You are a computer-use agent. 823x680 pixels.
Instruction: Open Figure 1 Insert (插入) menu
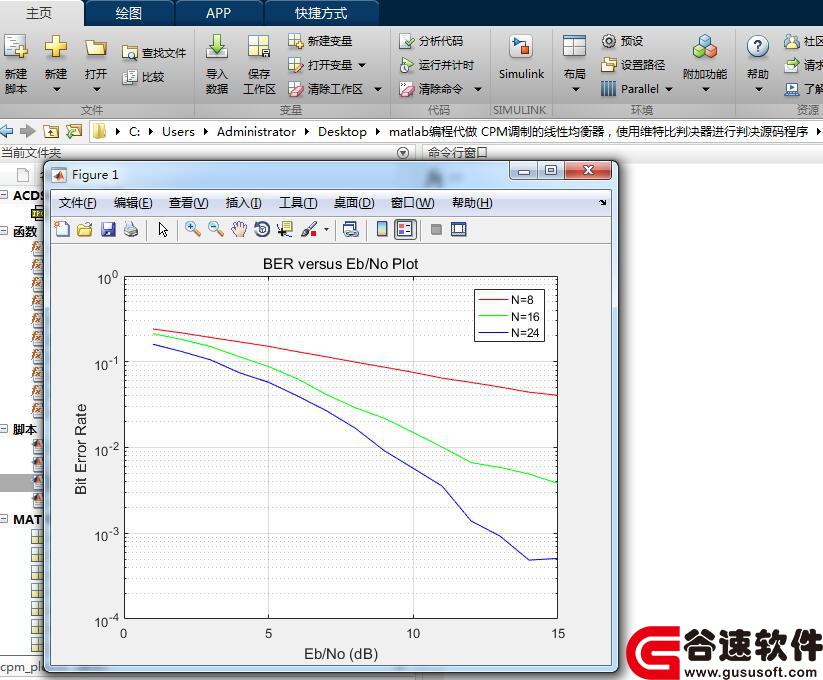[244, 203]
